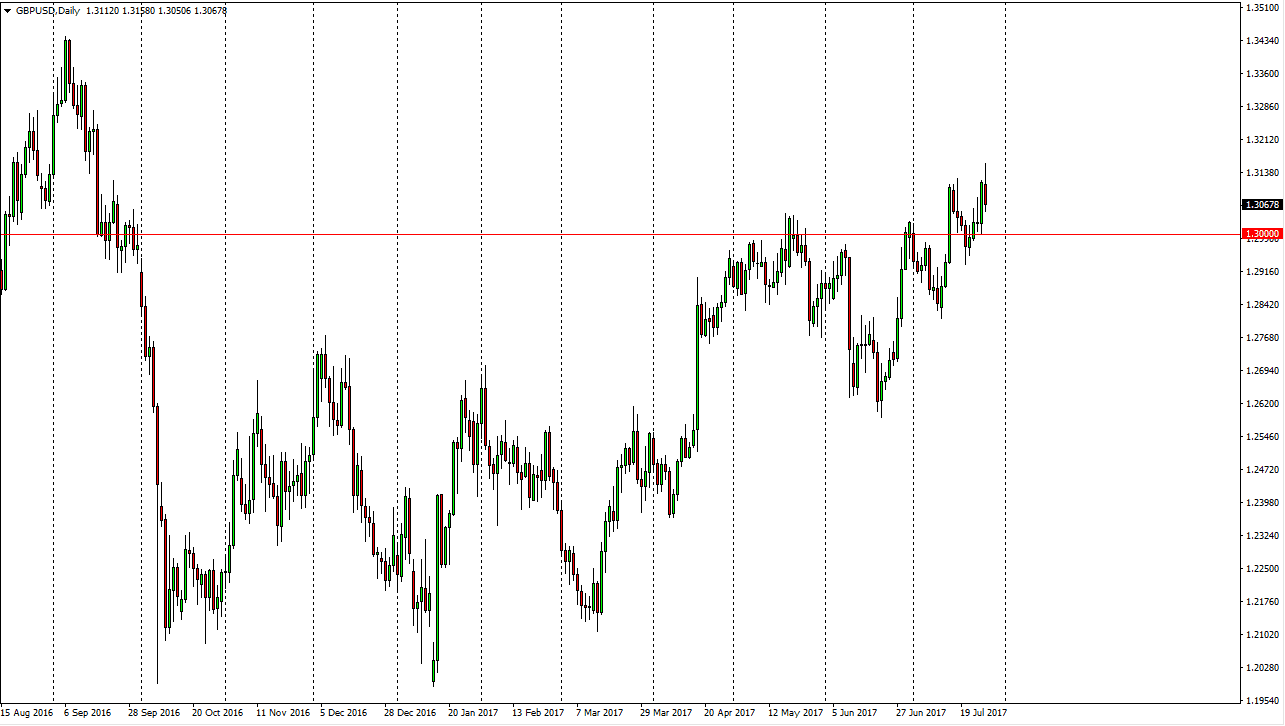Click the low price 1.30506 in the header
The height and width of the screenshot is (726, 1285).
[176, 11]
